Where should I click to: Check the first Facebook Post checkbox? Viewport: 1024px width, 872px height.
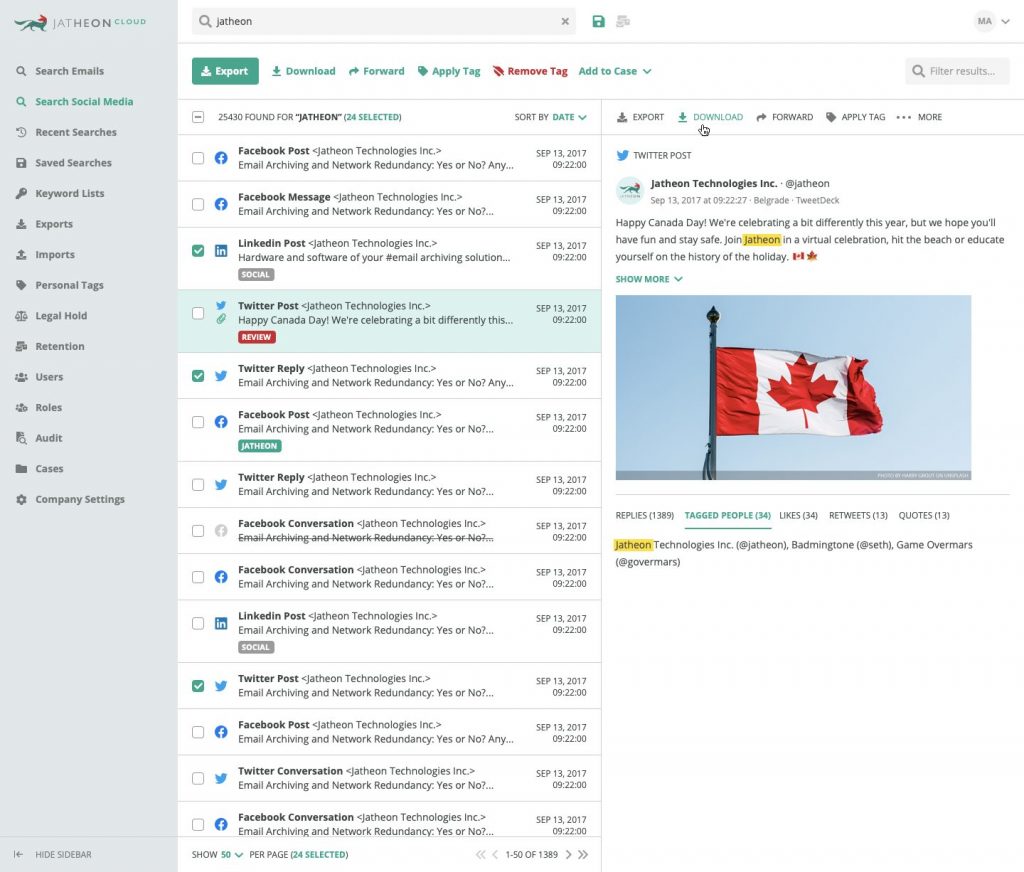tap(198, 158)
